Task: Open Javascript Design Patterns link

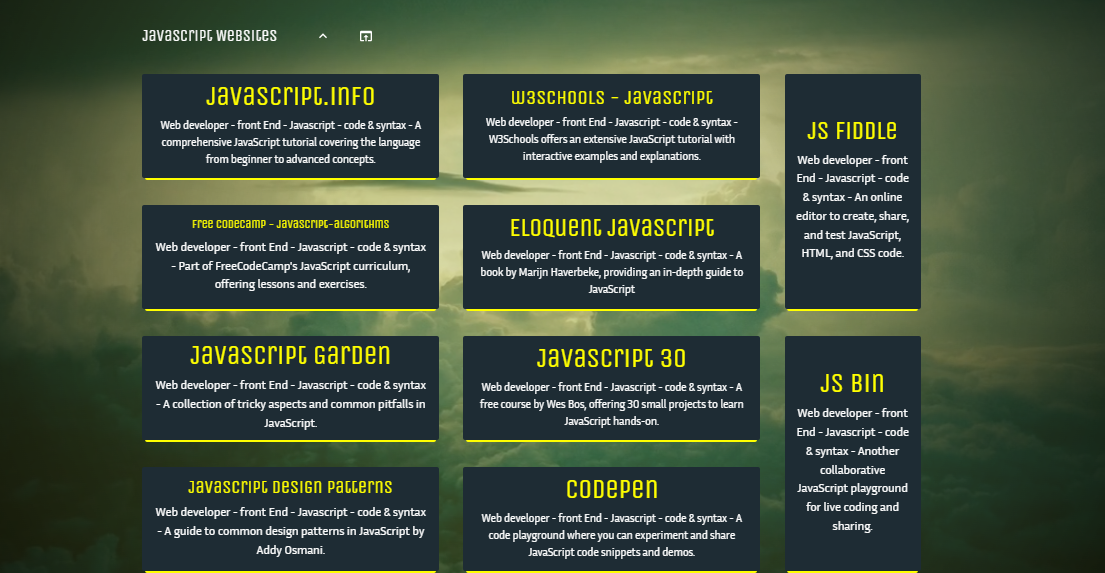Action: tap(290, 487)
